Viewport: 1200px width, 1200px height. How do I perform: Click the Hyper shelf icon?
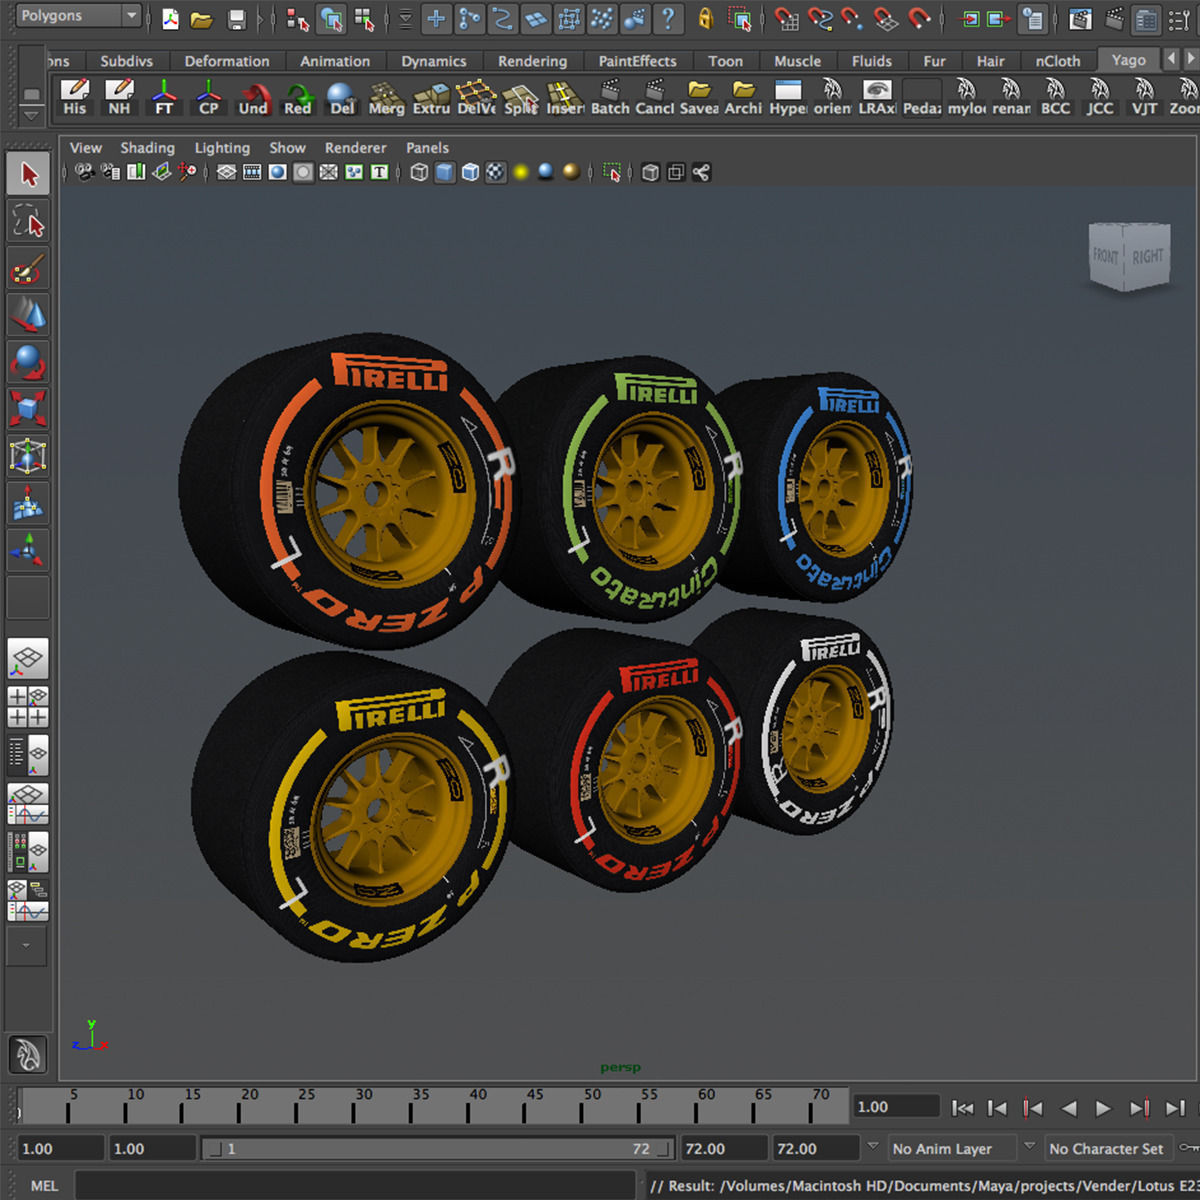click(788, 97)
